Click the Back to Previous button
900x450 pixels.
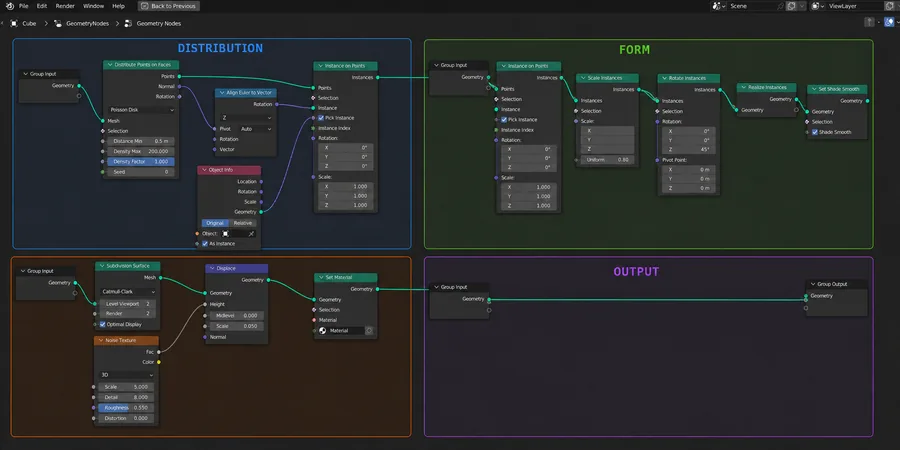pyautogui.click(x=169, y=6)
